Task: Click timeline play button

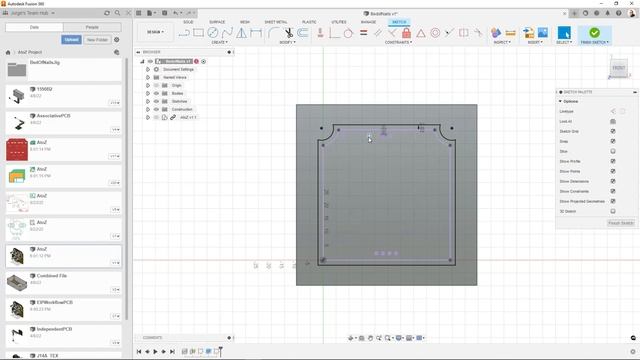Action: [x=156, y=351]
